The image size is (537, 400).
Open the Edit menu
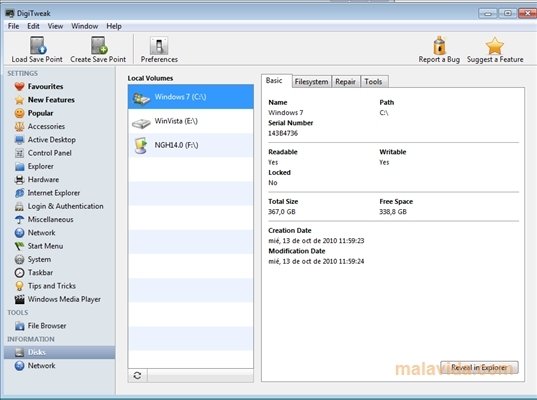pos(33,26)
